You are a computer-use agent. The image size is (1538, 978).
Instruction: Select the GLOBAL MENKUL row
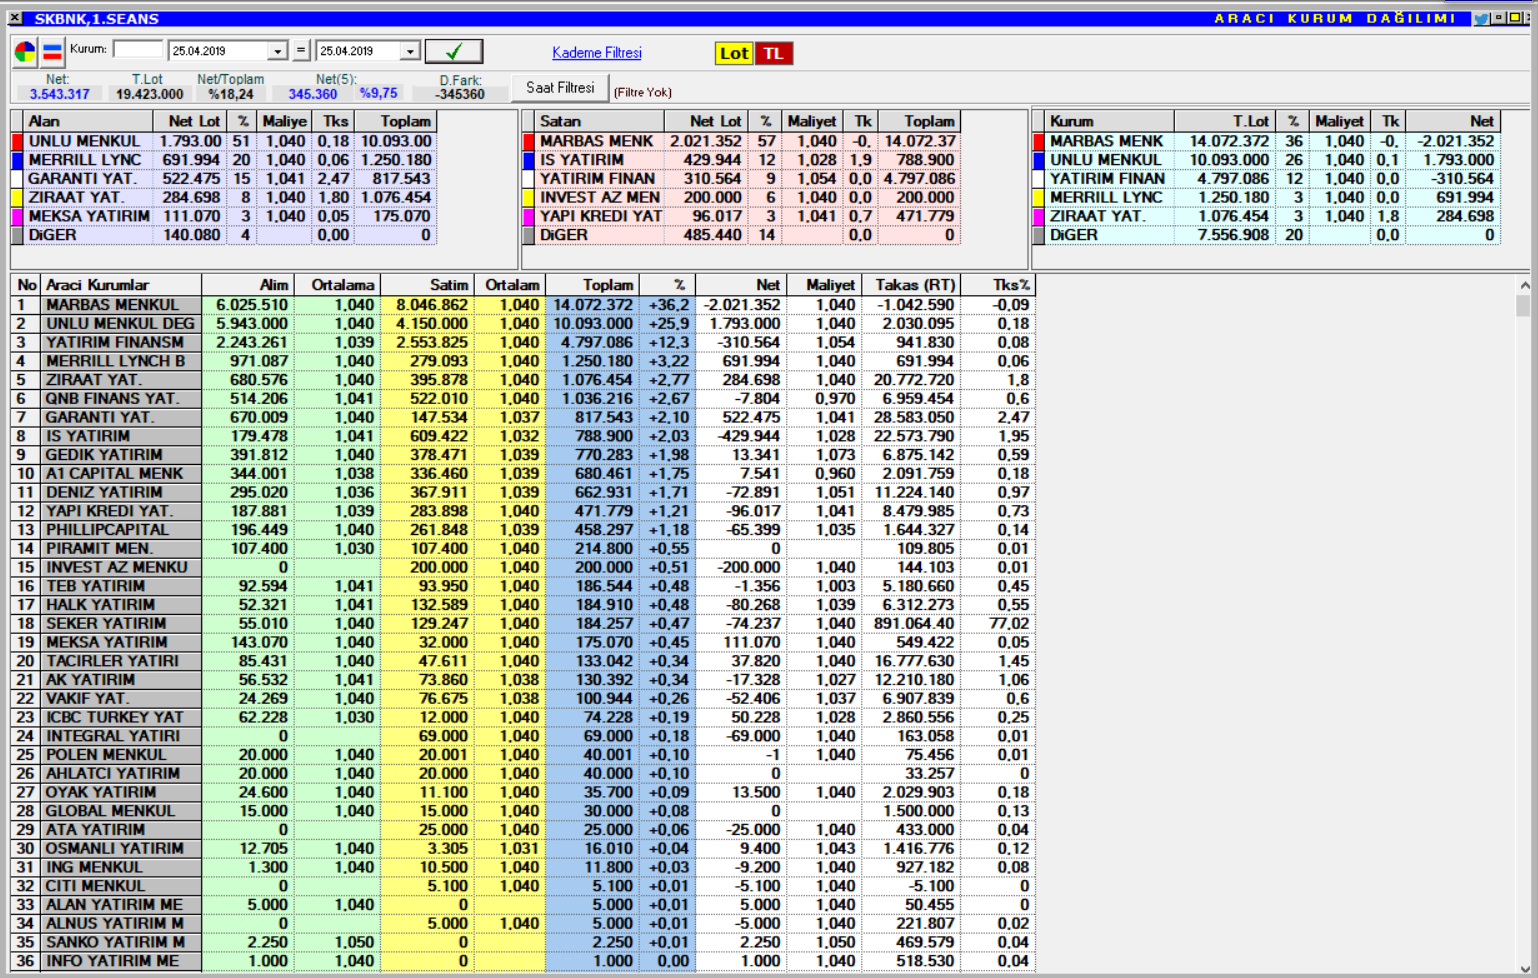tap(523, 811)
